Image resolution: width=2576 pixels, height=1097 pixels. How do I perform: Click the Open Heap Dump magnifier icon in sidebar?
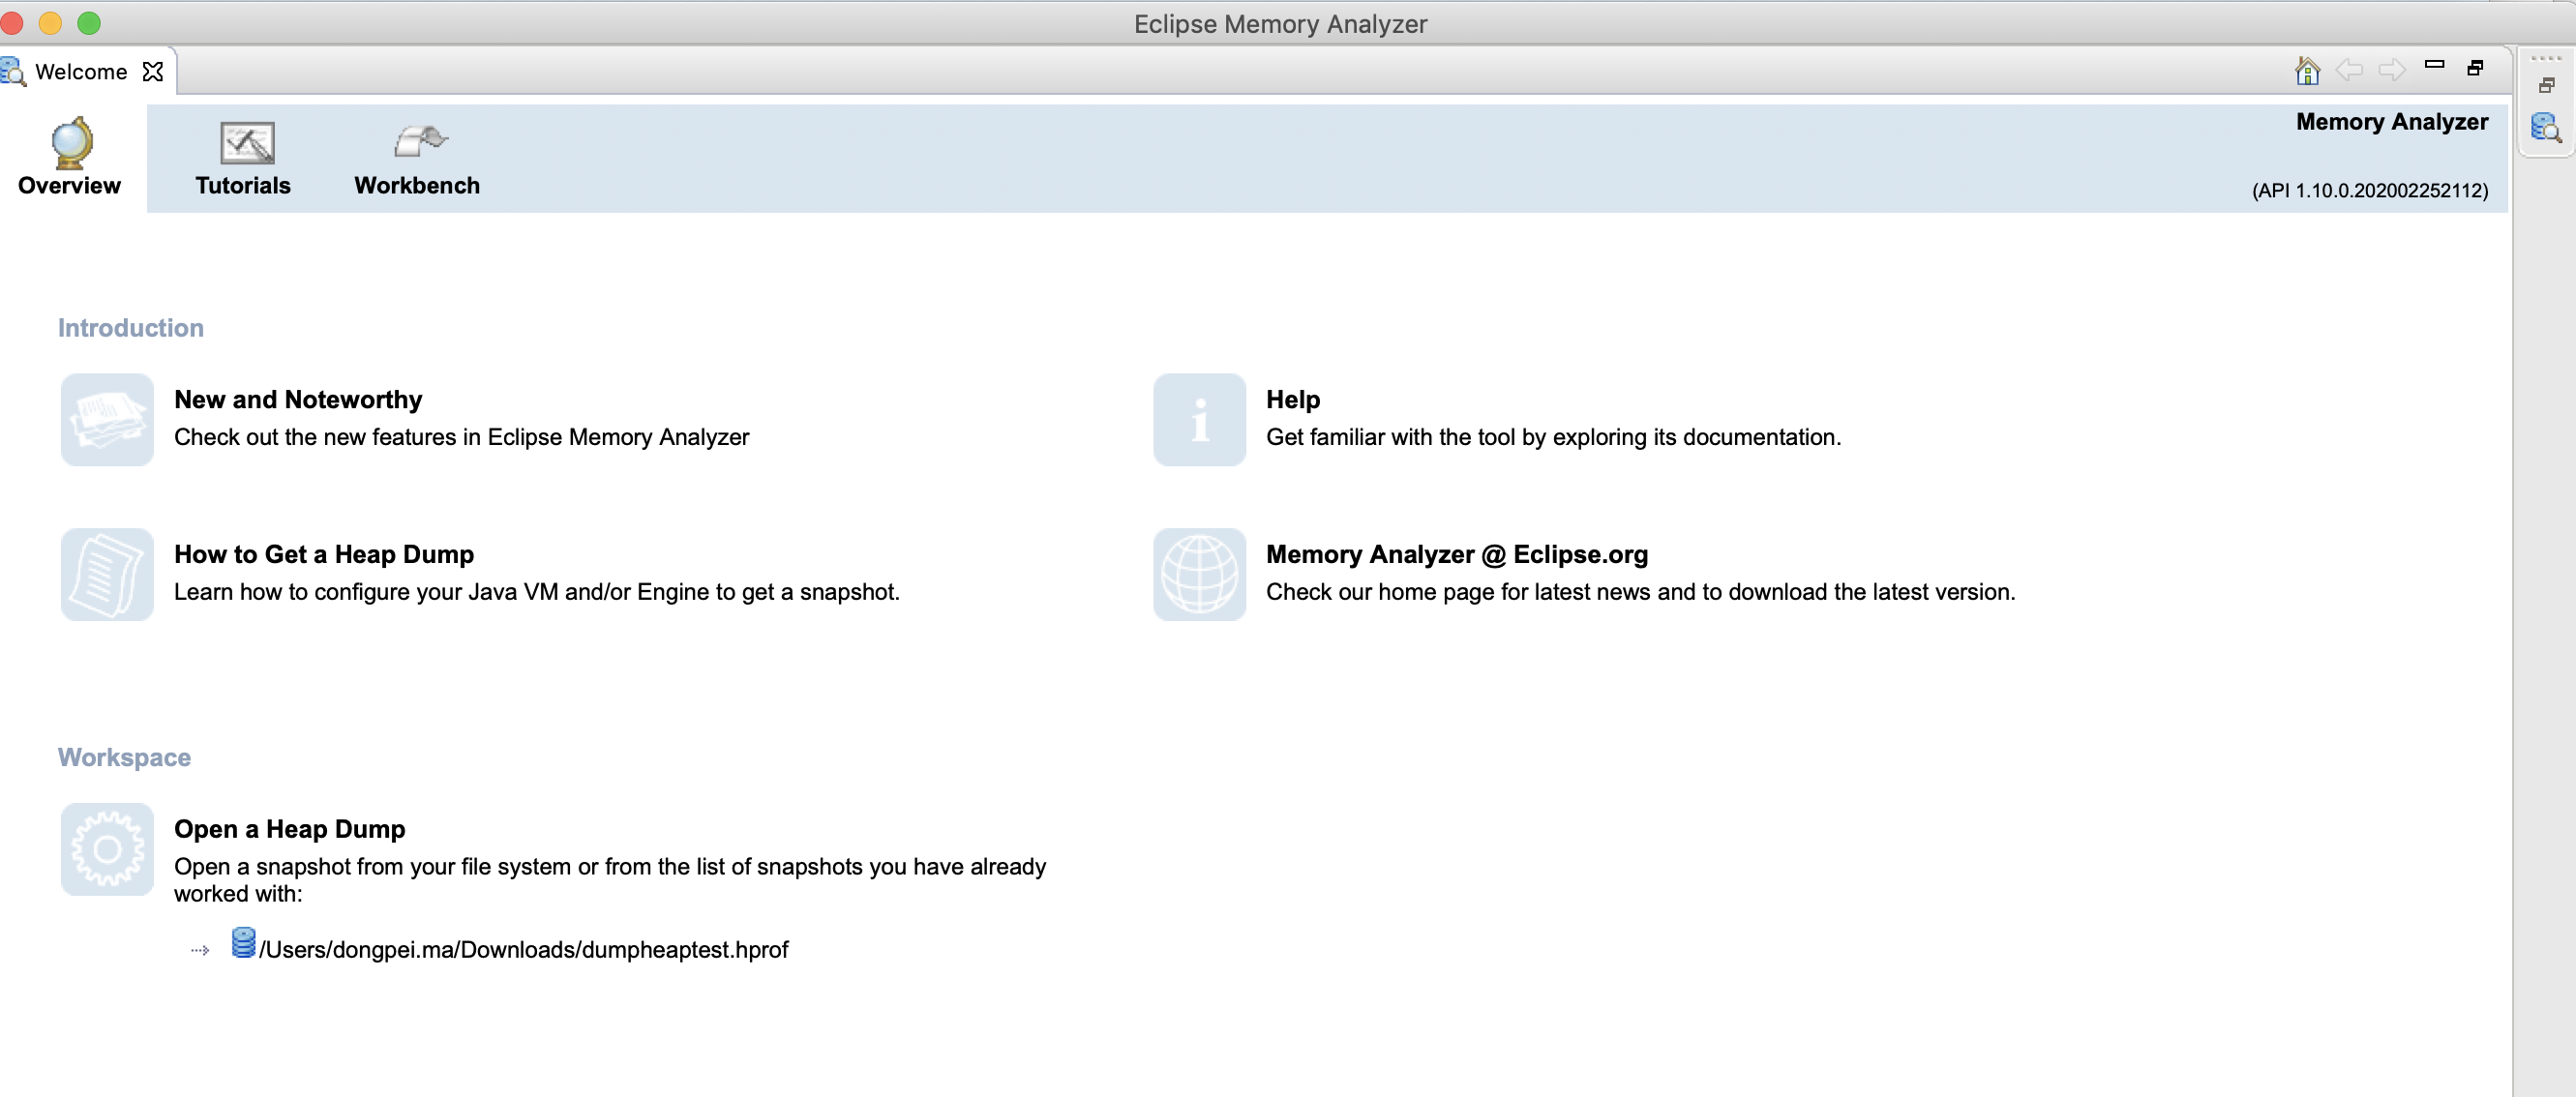[x=2547, y=126]
